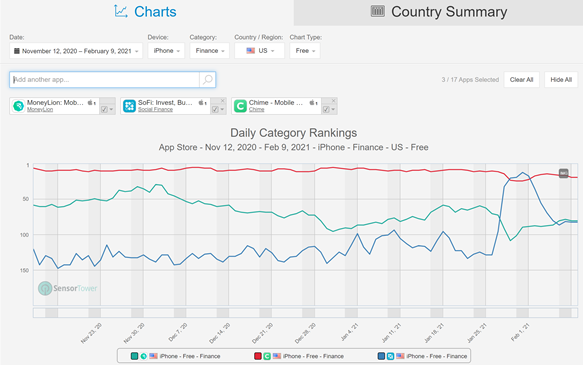Click the Charts line-graph icon

[x=121, y=11]
